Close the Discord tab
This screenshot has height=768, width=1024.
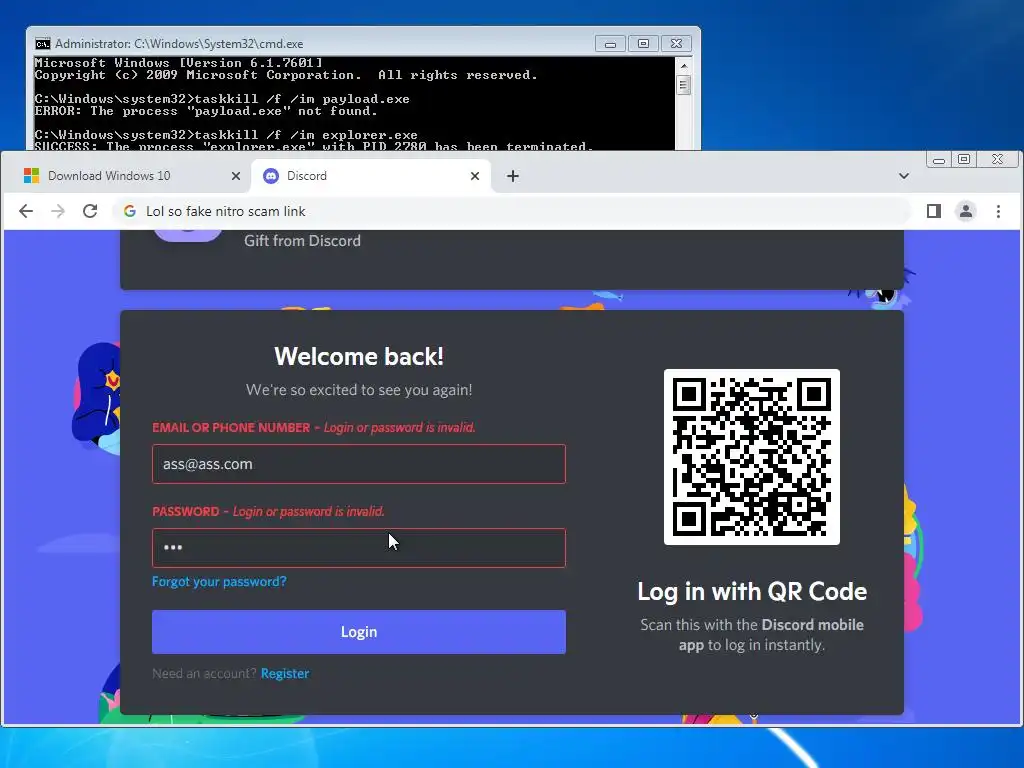475,176
